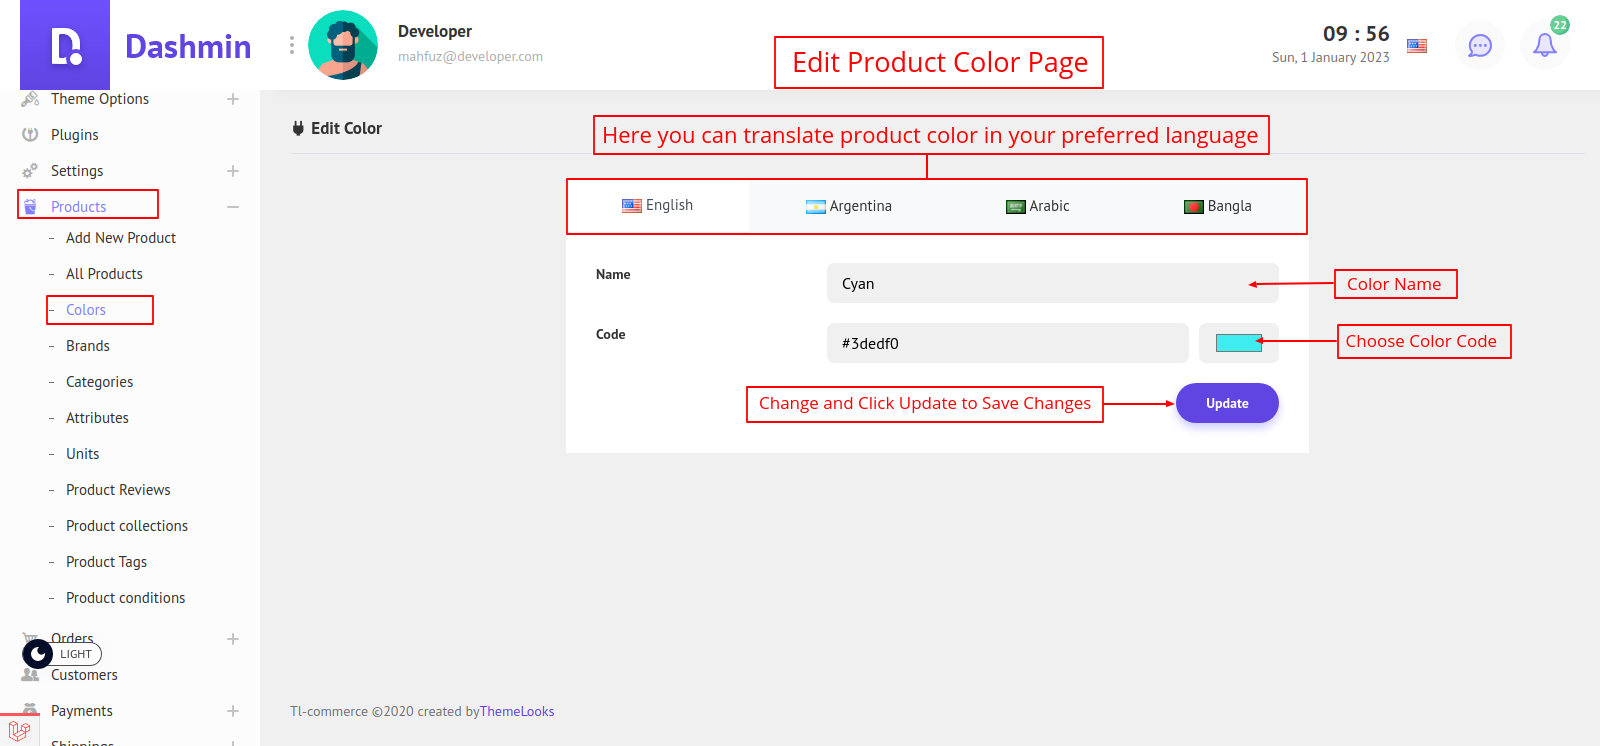Image resolution: width=1600 pixels, height=746 pixels.
Task: Open the chat messages icon
Action: coord(1479,46)
